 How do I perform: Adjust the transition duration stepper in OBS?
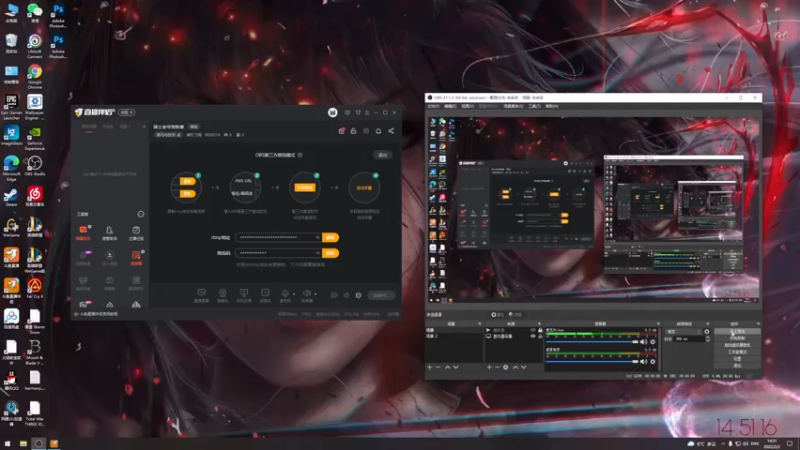click(708, 339)
